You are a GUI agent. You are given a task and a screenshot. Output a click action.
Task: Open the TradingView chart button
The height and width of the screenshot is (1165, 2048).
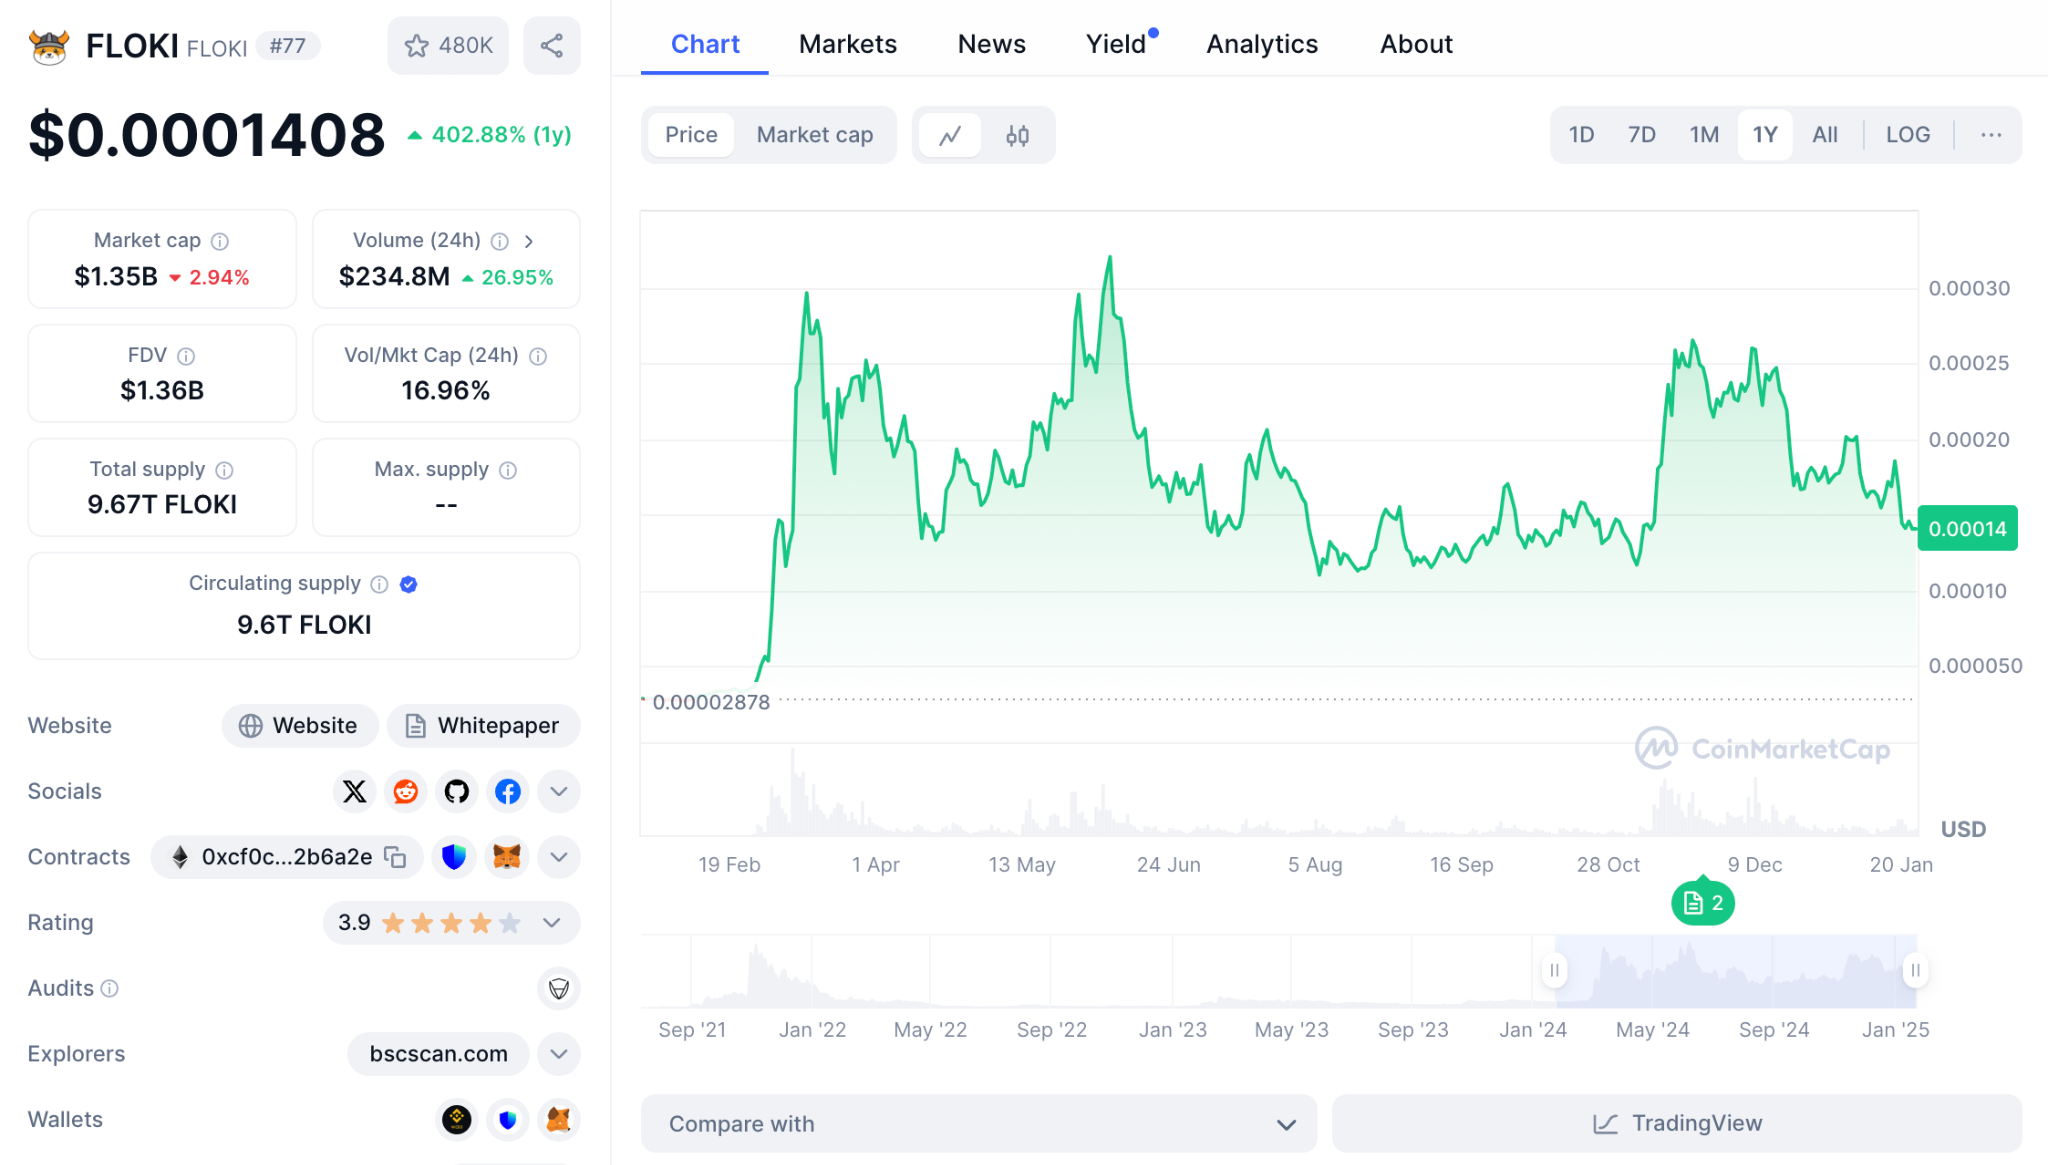1677,1124
